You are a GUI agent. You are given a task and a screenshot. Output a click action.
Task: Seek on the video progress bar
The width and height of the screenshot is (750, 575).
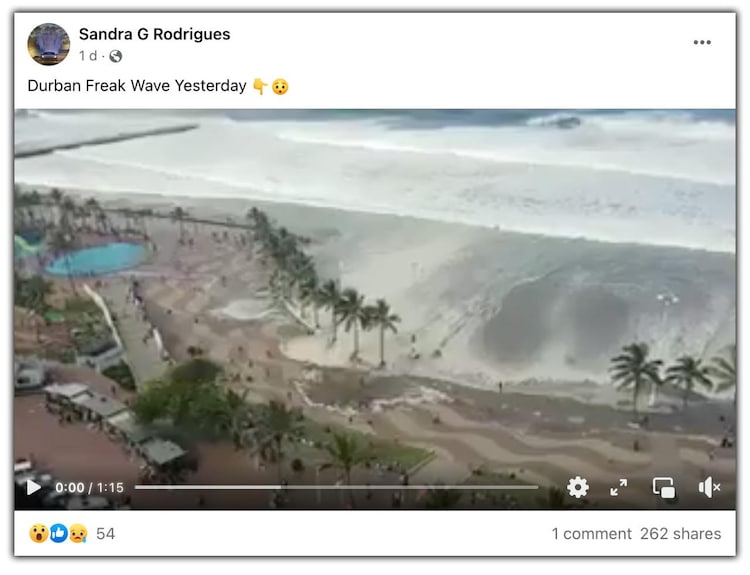click(336, 487)
